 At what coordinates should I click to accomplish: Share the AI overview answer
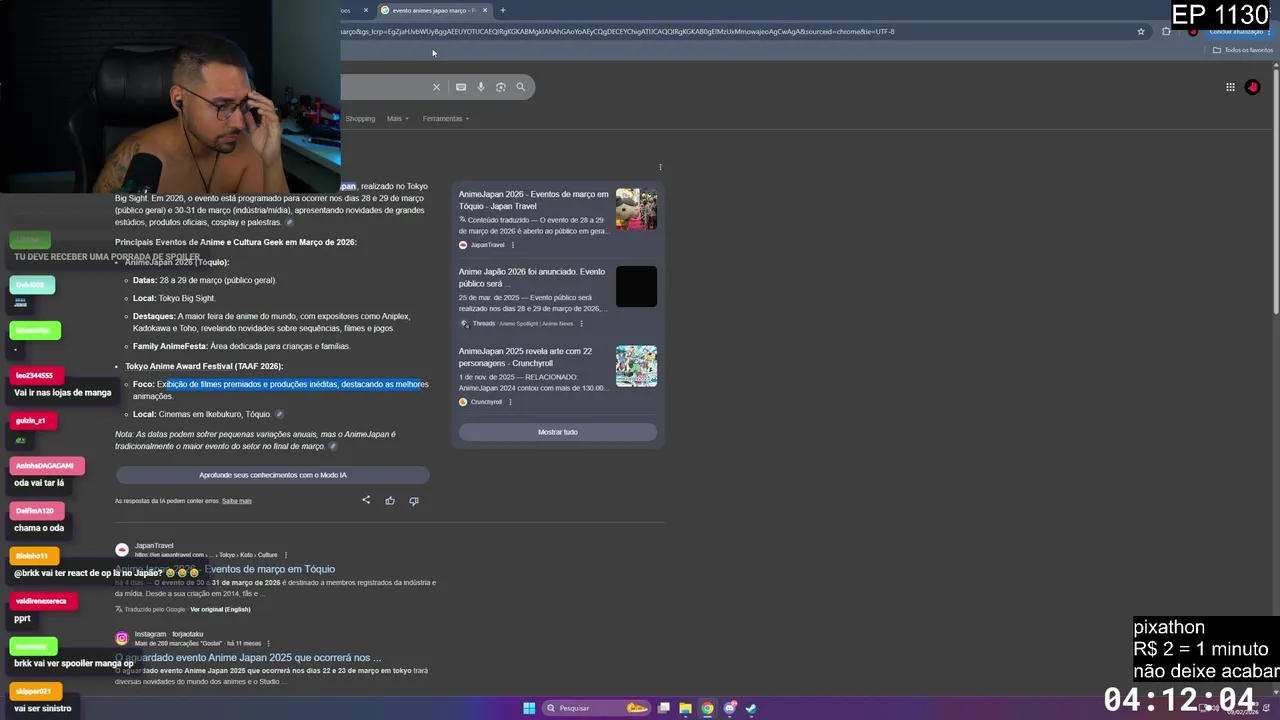pos(366,500)
